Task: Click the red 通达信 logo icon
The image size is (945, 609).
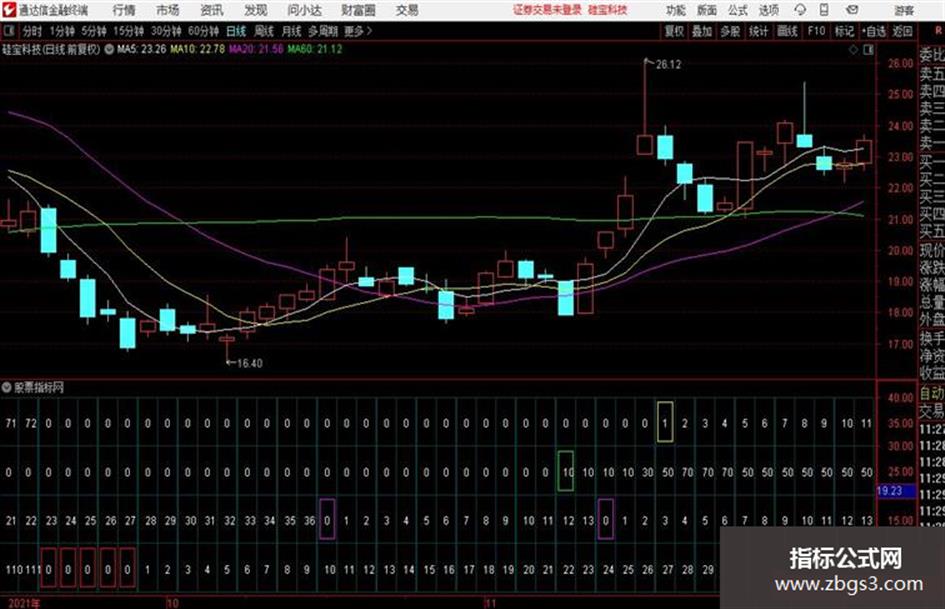Action: (x=10, y=10)
